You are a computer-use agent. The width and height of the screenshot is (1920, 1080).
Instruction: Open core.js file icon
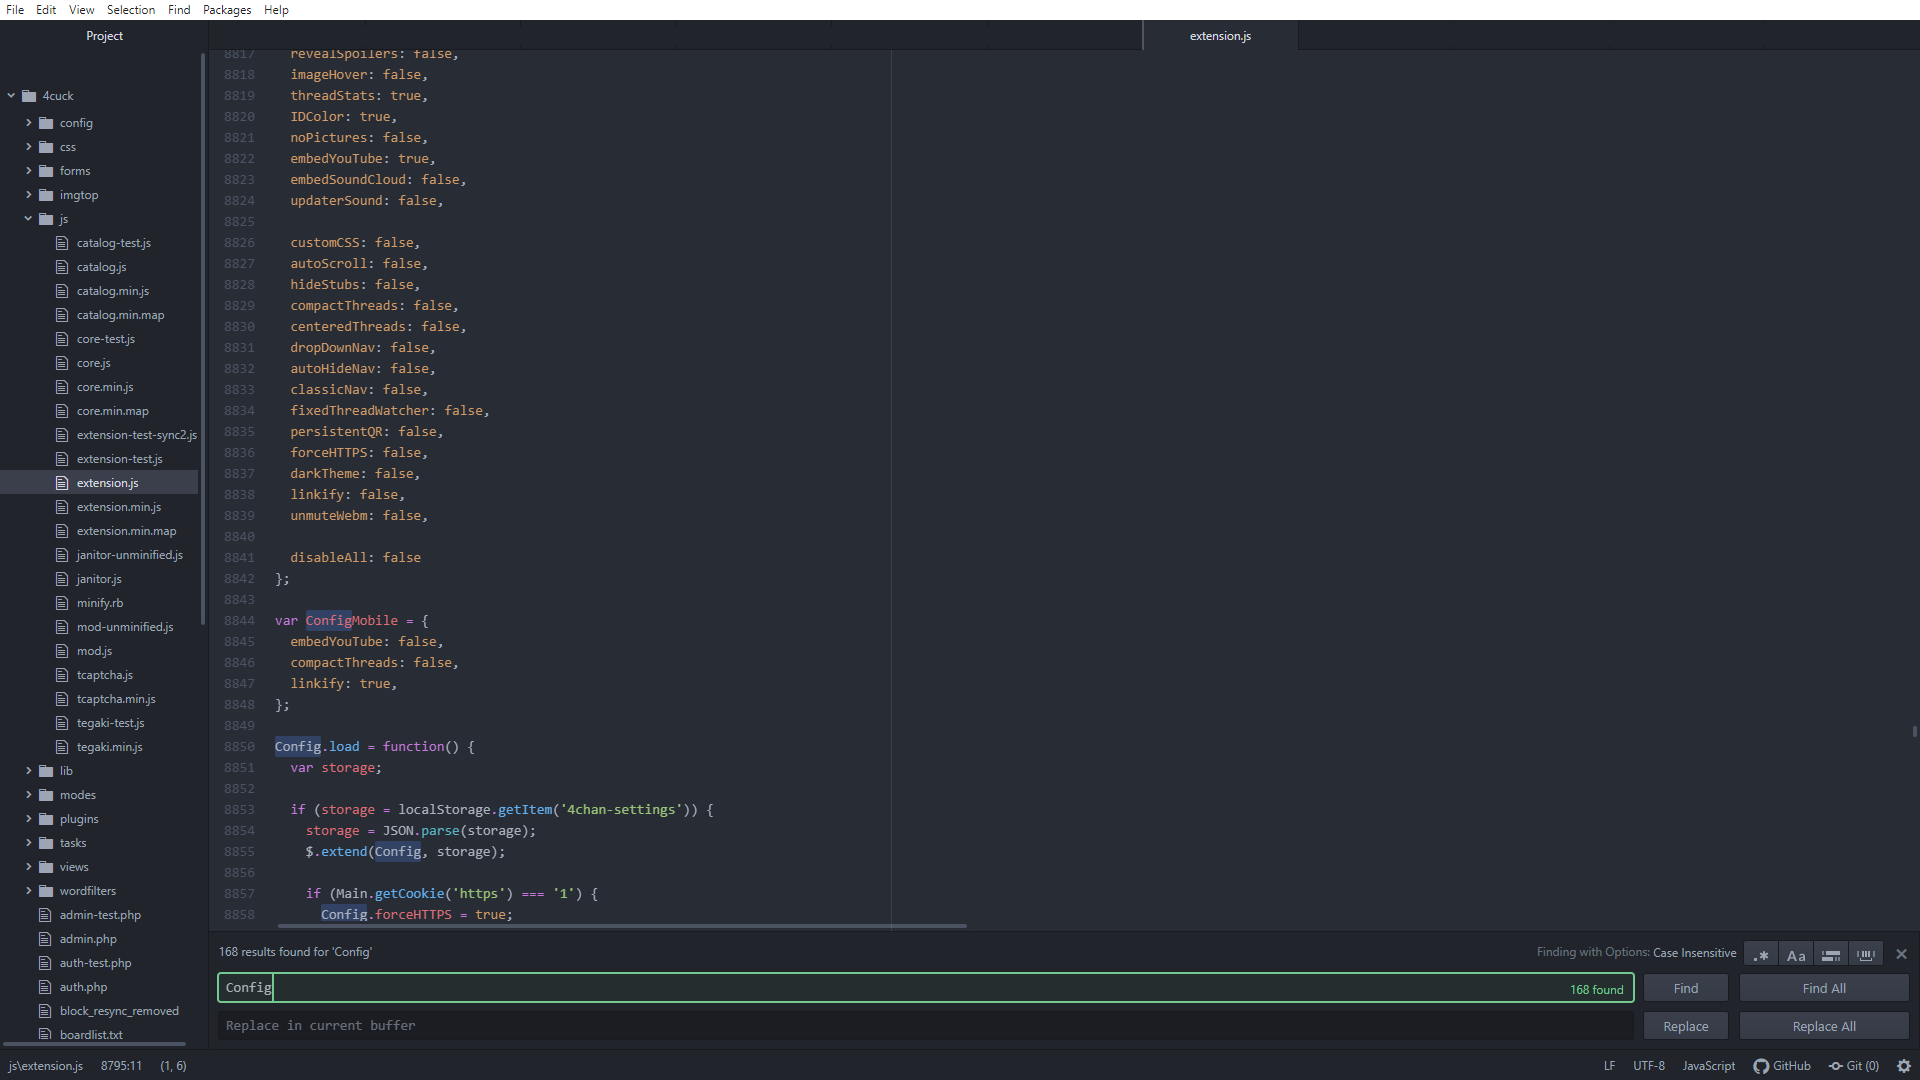[x=62, y=363]
